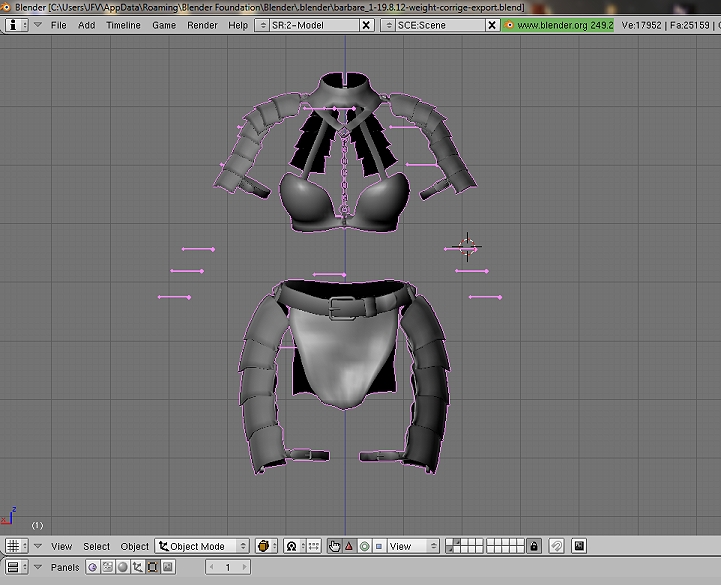Enable the translate manipulator triangle
Image resolution: width=721 pixels, height=585 pixels.
(349, 546)
